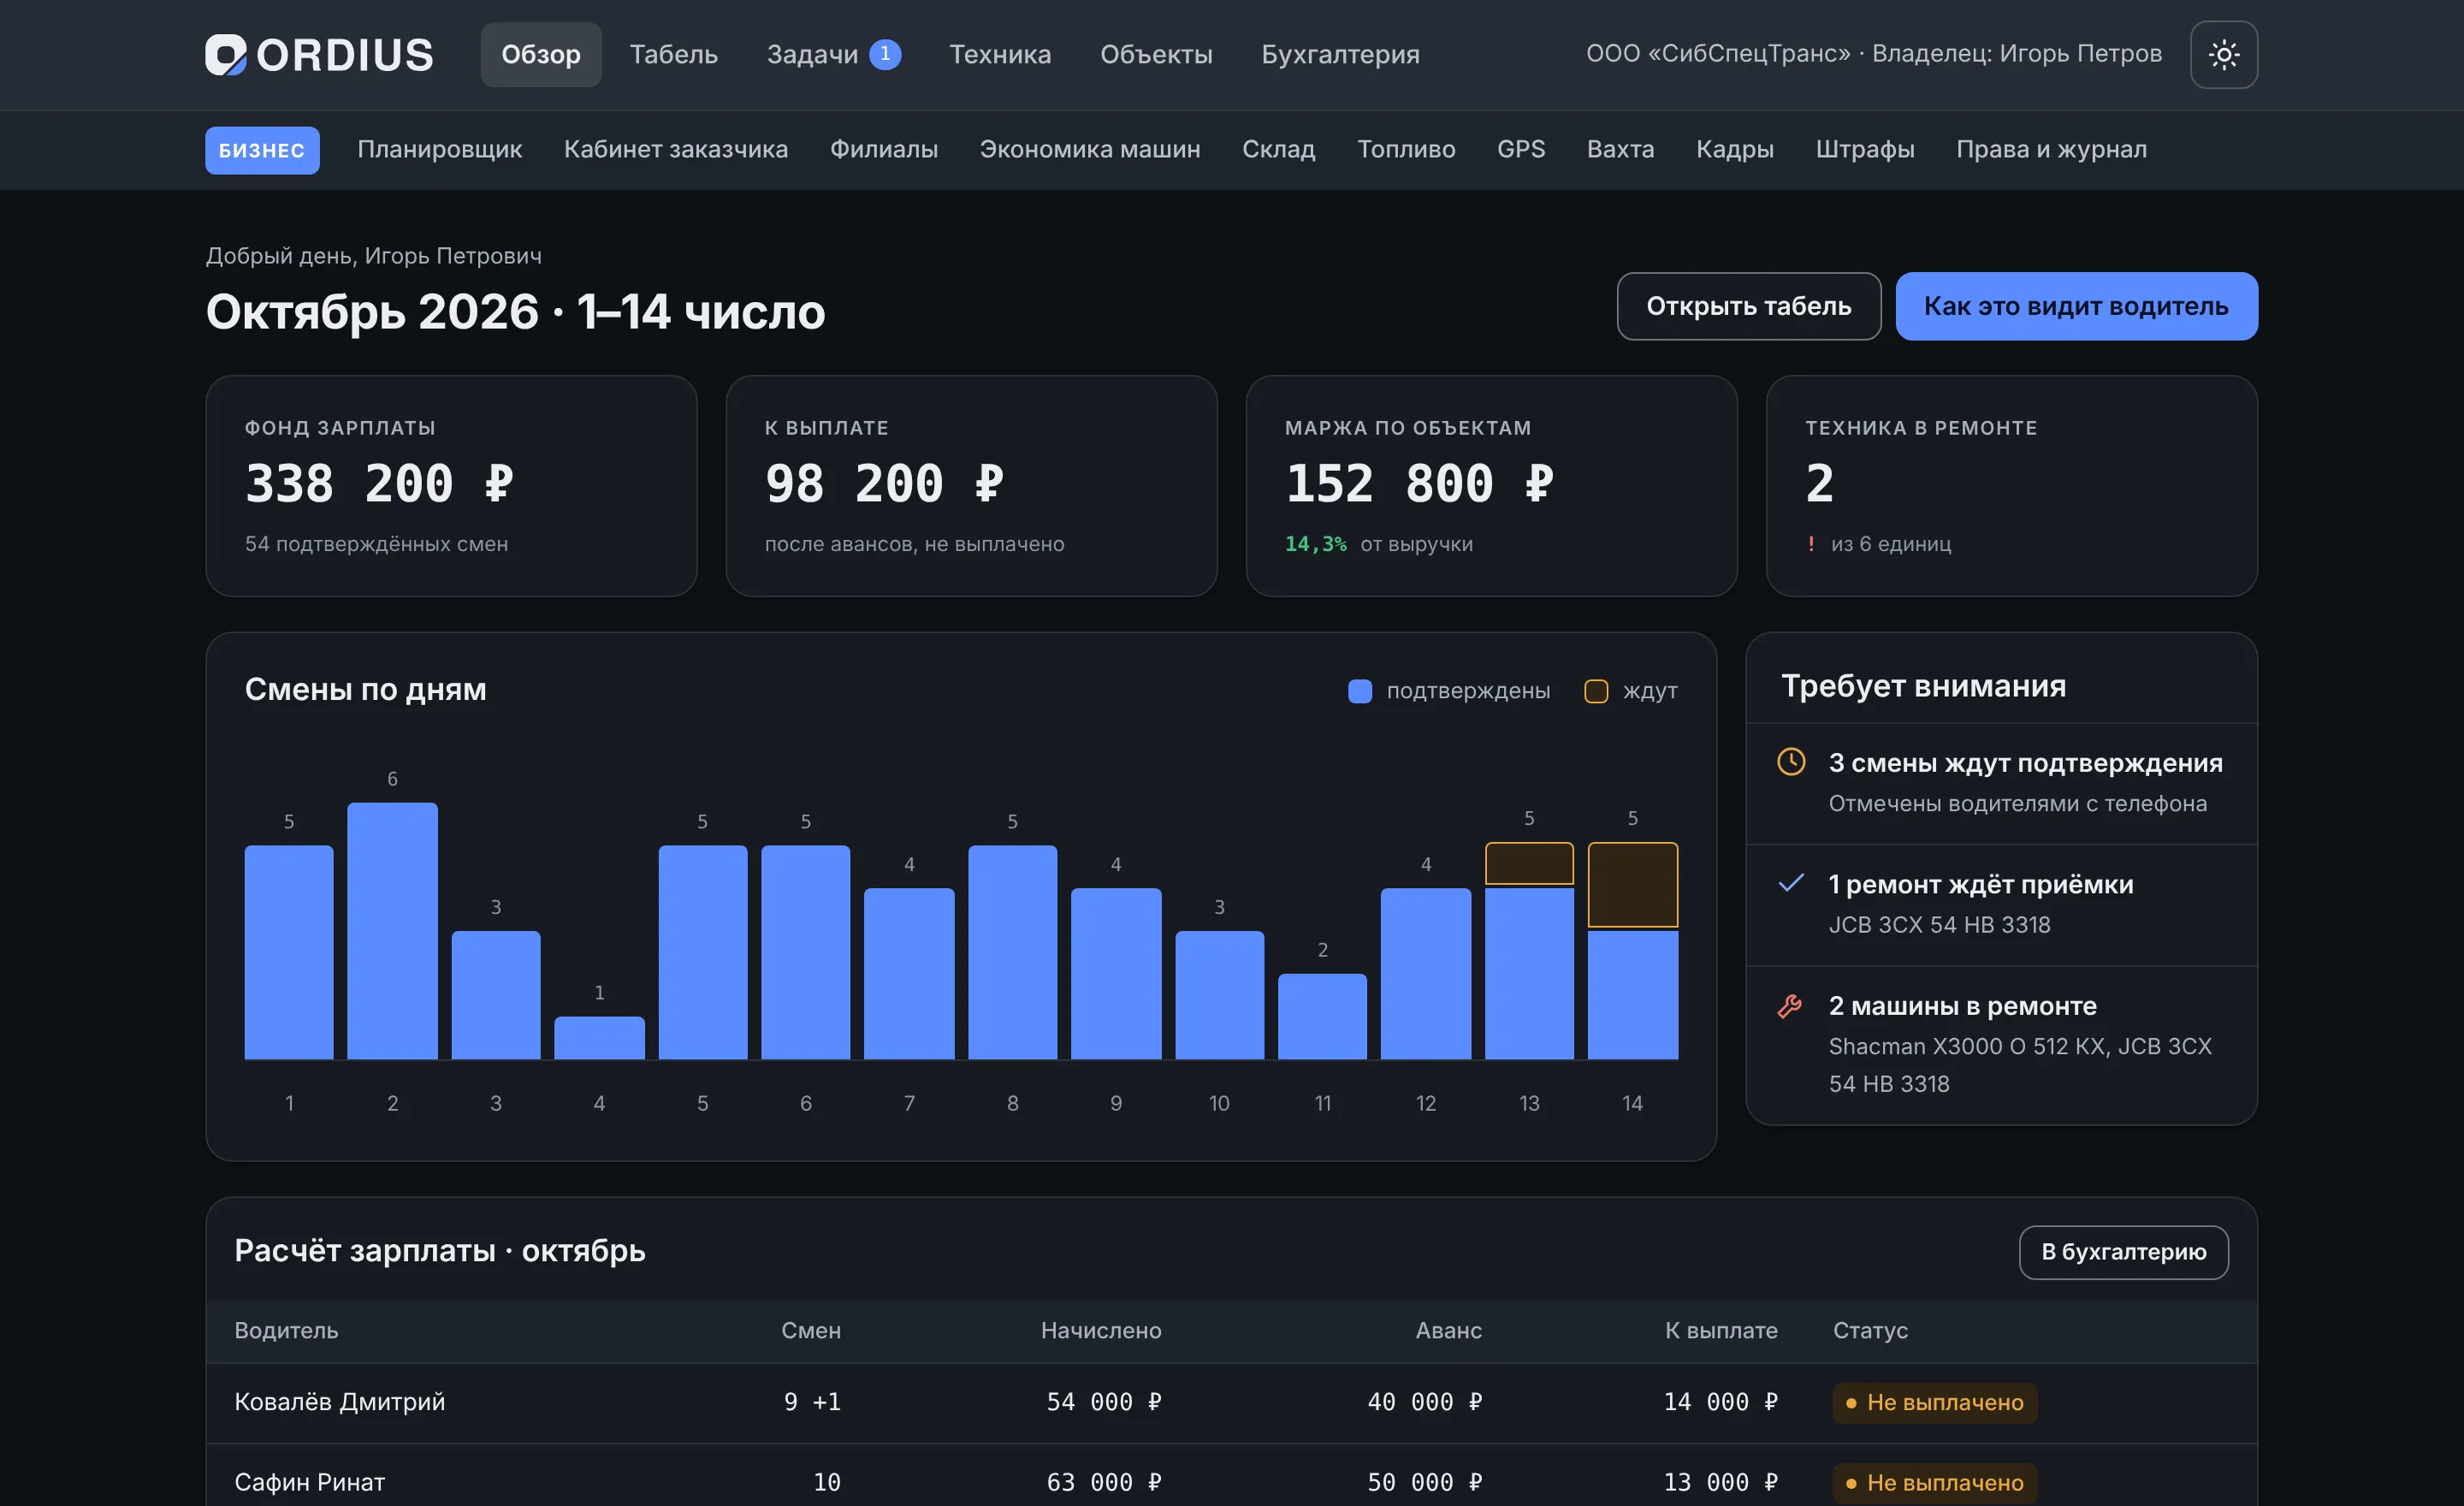The height and width of the screenshot is (1506, 2464).
Task: Open the Склад section
Action: pyautogui.click(x=1278, y=149)
